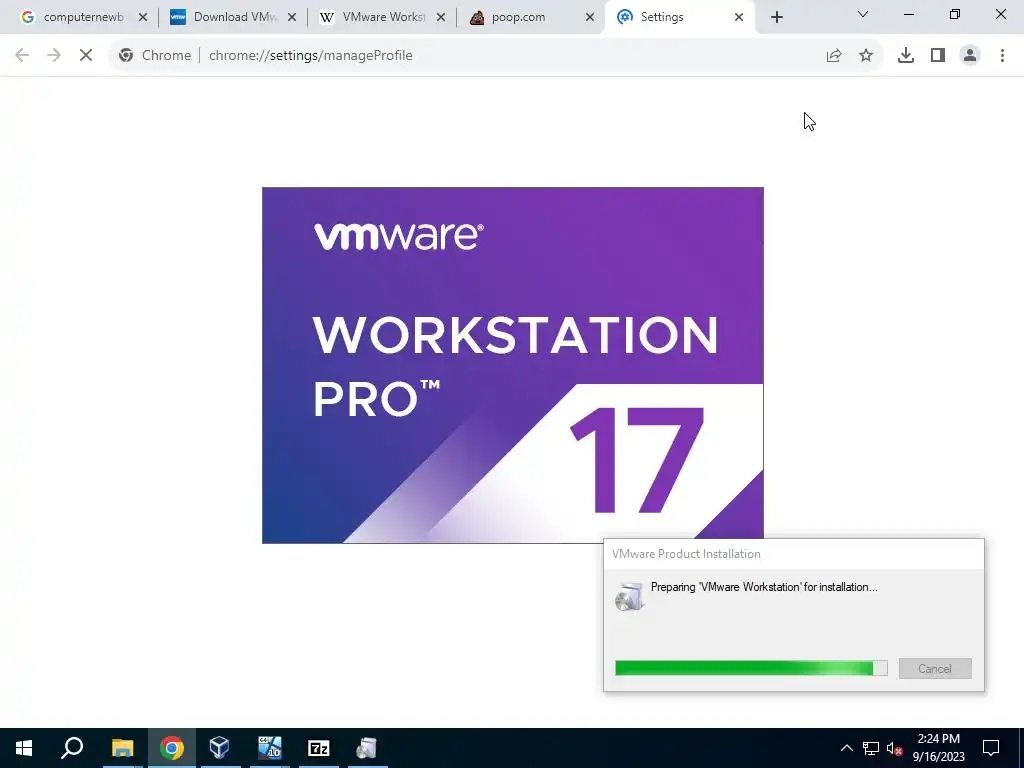Viewport: 1024px width, 768px height.
Task: Open File Explorer from taskbar
Action: tap(122, 748)
